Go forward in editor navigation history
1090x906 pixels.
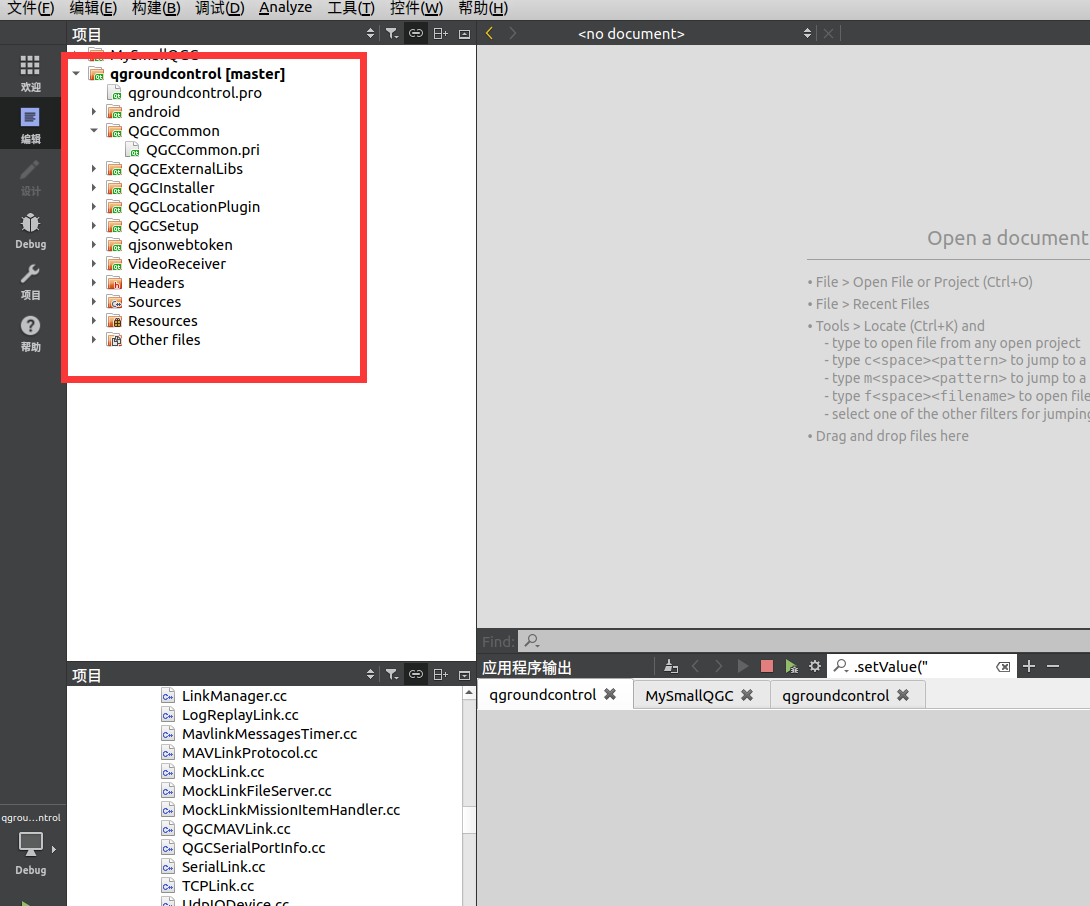pos(513,33)
